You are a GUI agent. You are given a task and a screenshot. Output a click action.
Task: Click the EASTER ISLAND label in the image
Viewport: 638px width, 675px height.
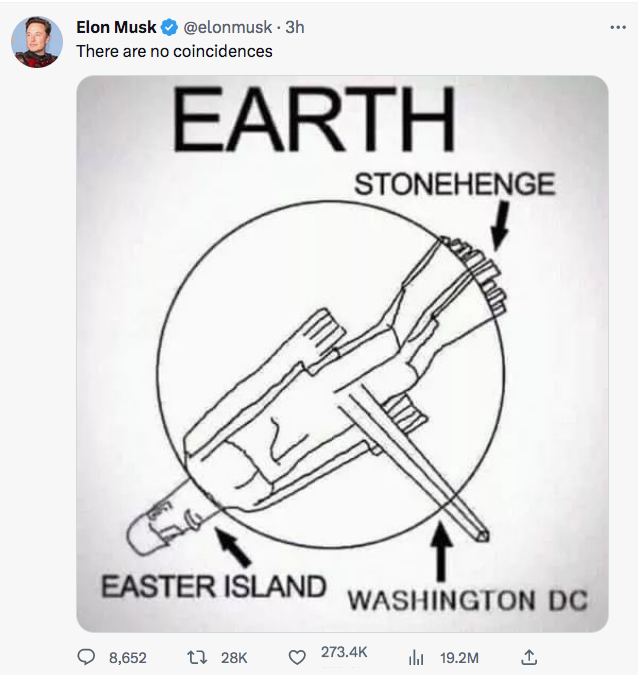(x=213, y=585)
